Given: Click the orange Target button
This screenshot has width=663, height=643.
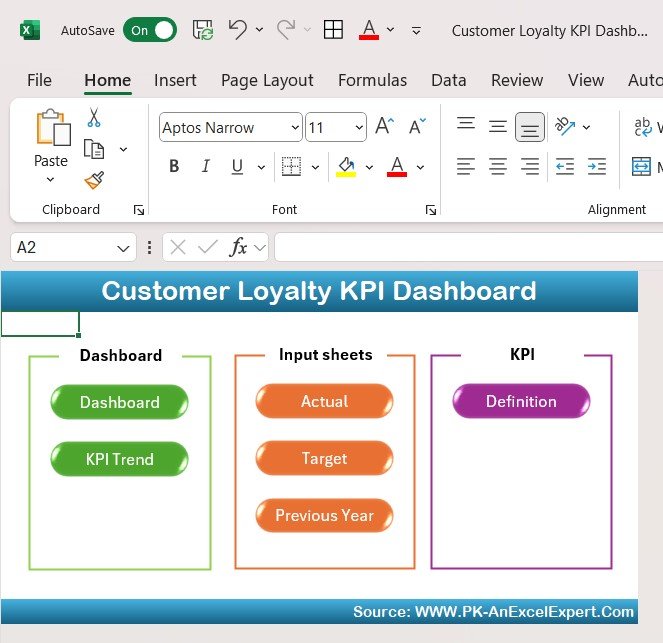Looking at the screenshot, I should [324, 458].
